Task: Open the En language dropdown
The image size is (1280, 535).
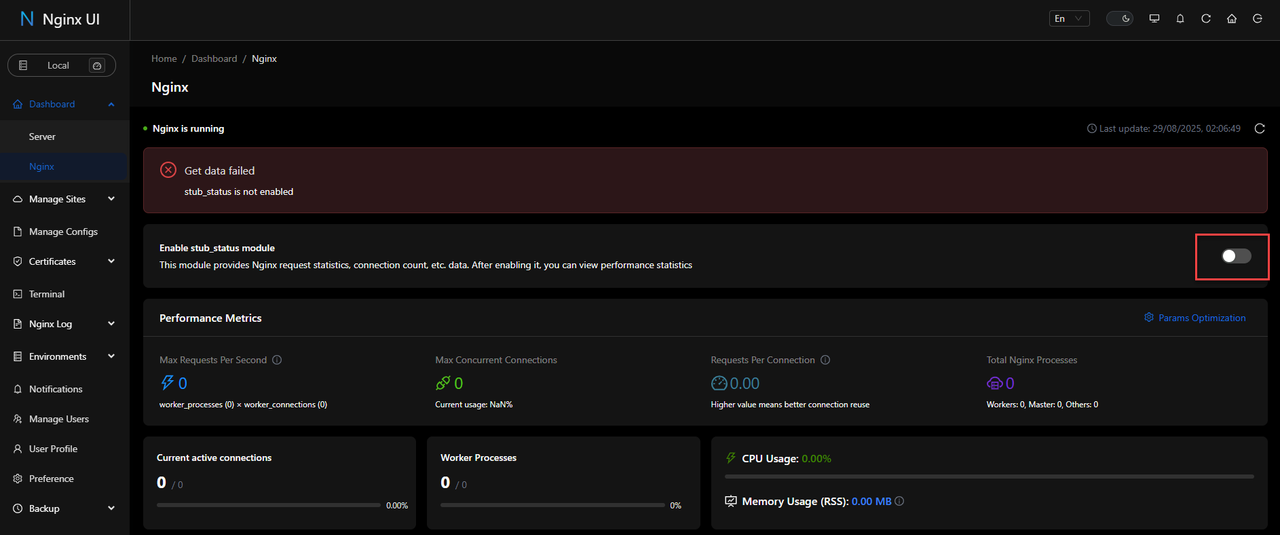Action: (1069, 19)
